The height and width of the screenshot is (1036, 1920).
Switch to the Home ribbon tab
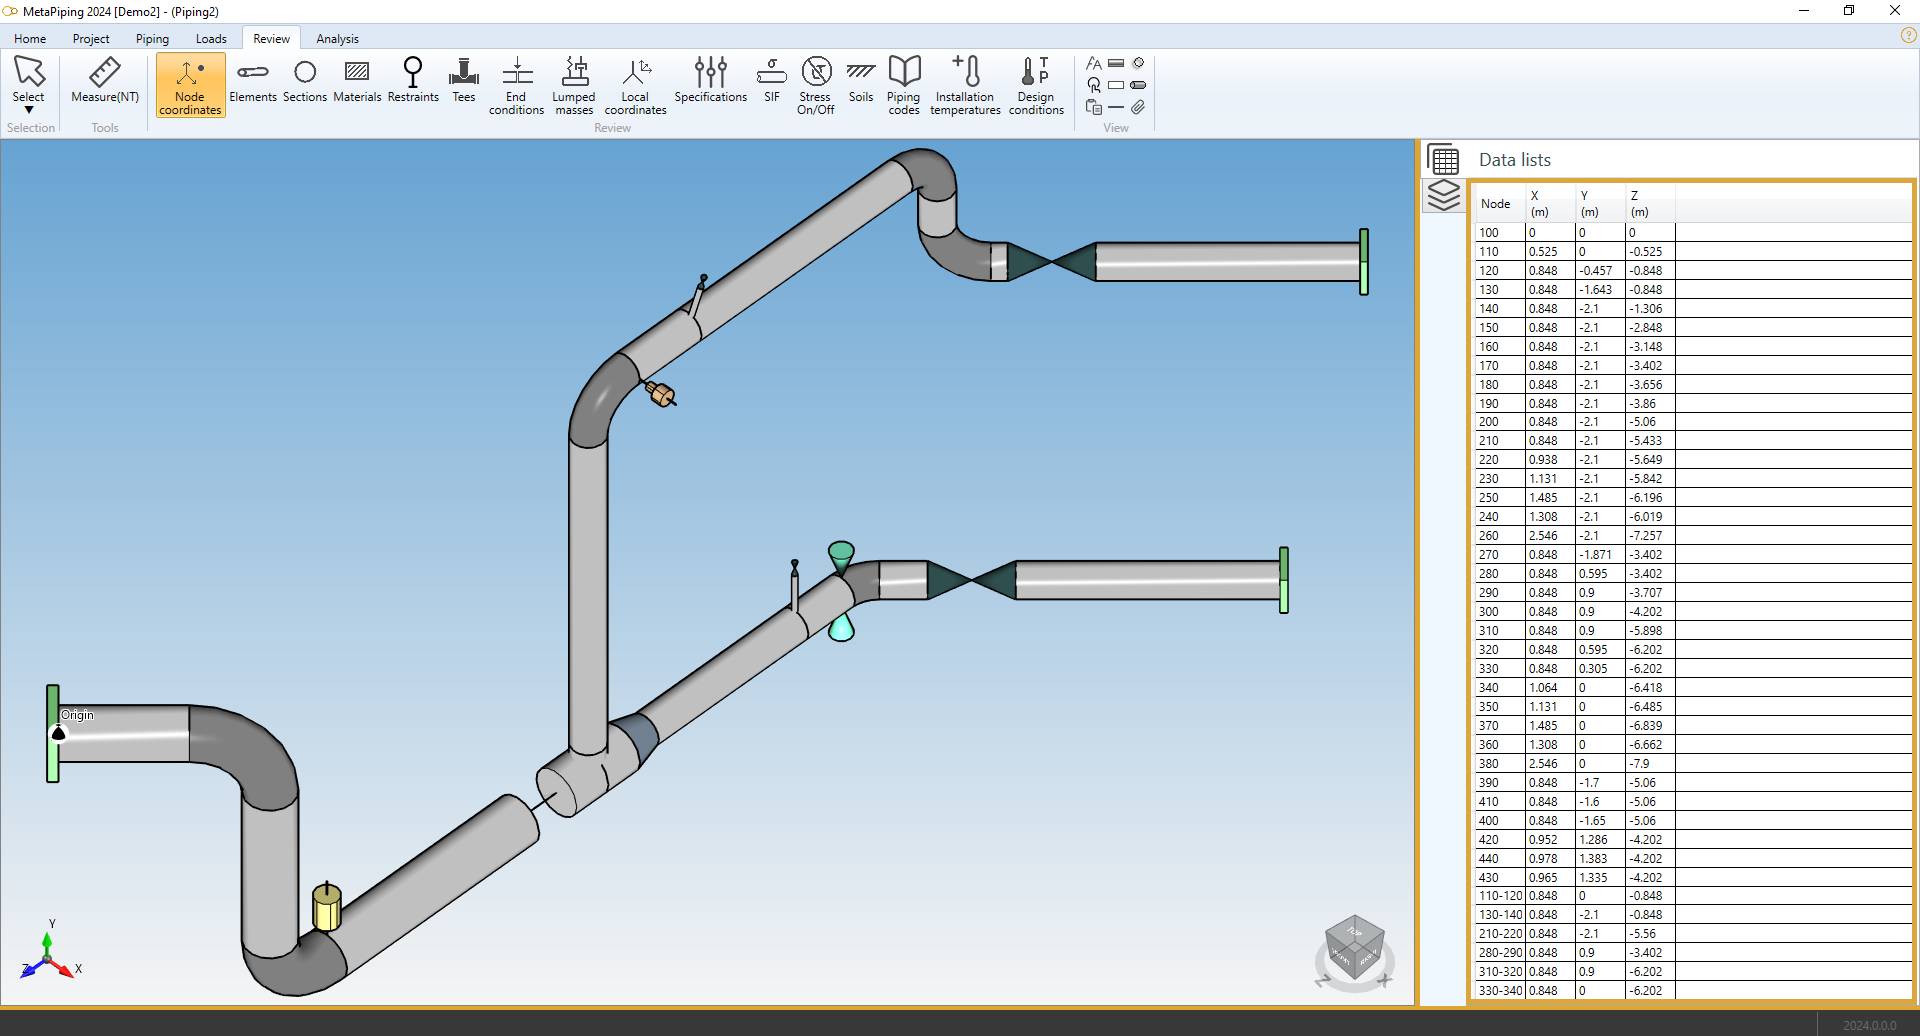(30, 39)
